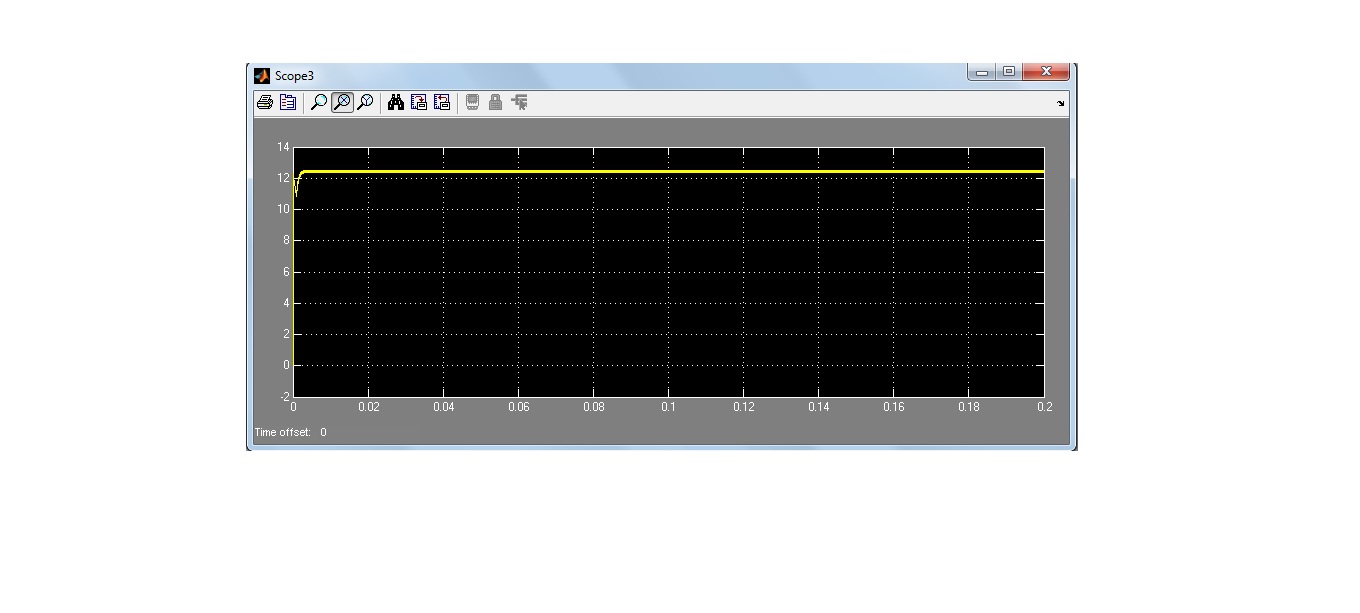This screenshot has height=613, width=1360.
Task: Click the Time offset label
Action: coord(283,432)
